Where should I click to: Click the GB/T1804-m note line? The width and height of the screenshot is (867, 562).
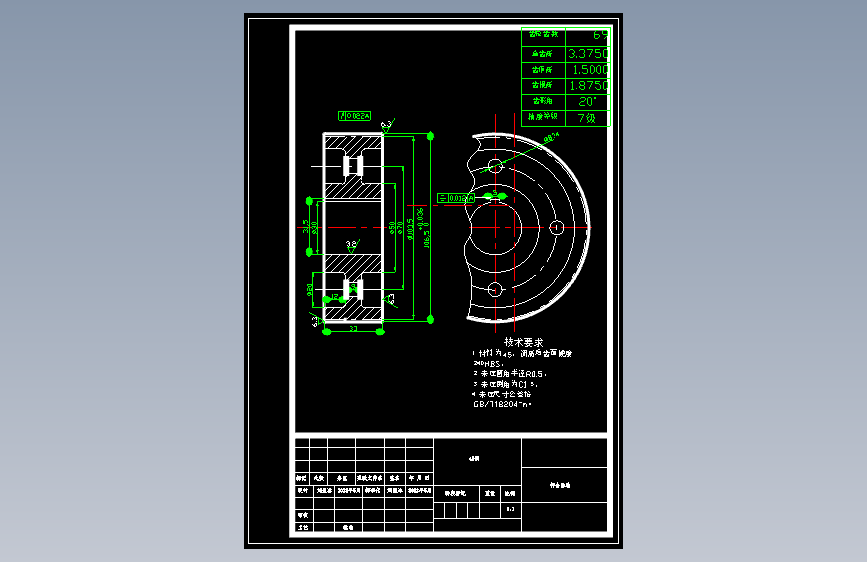click(502, 404)
